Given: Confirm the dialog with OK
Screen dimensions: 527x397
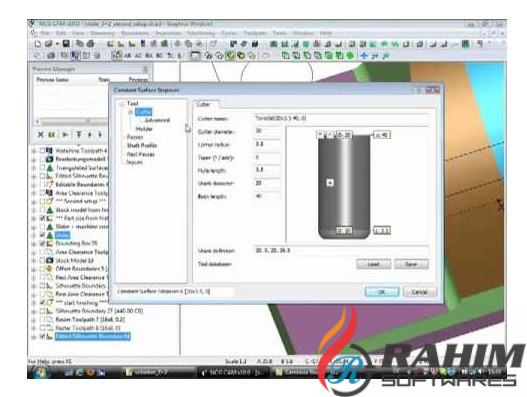Looking at the screenshot, I should point(382,292).
